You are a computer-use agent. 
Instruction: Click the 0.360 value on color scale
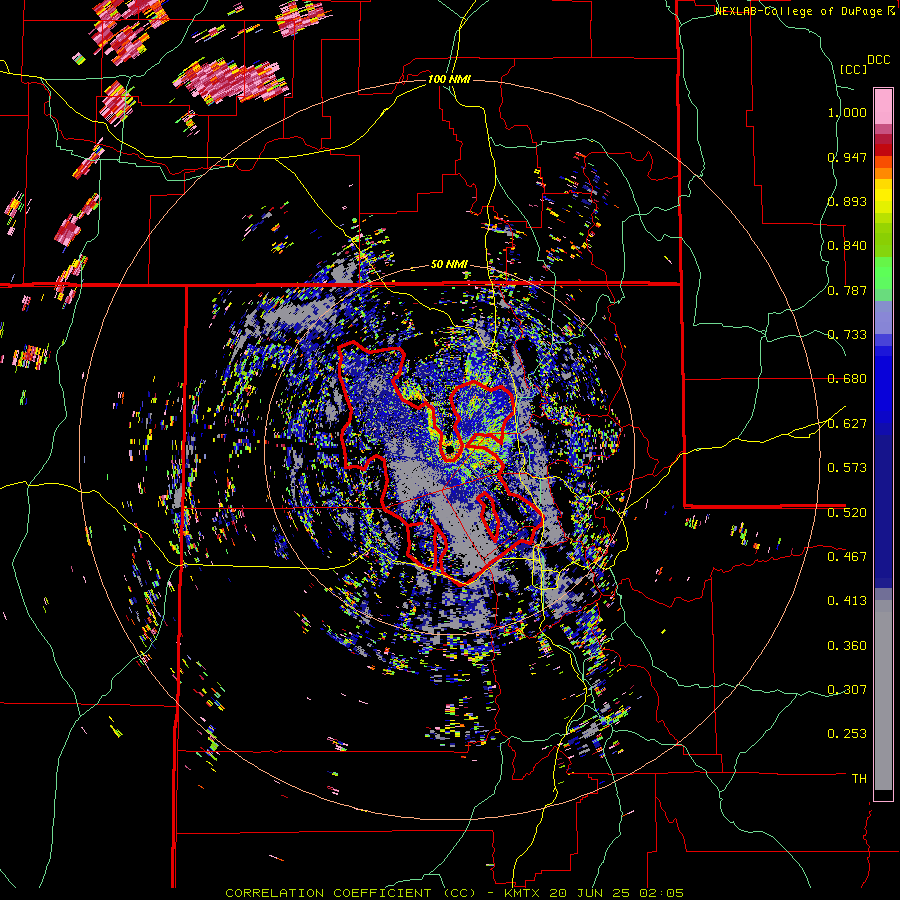pyautogui.click(x=847, y=646)
